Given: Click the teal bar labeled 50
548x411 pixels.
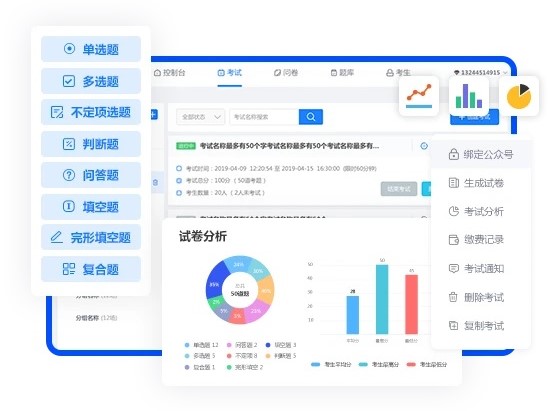Looking at the screenshot, I should [x=382, y=299].
